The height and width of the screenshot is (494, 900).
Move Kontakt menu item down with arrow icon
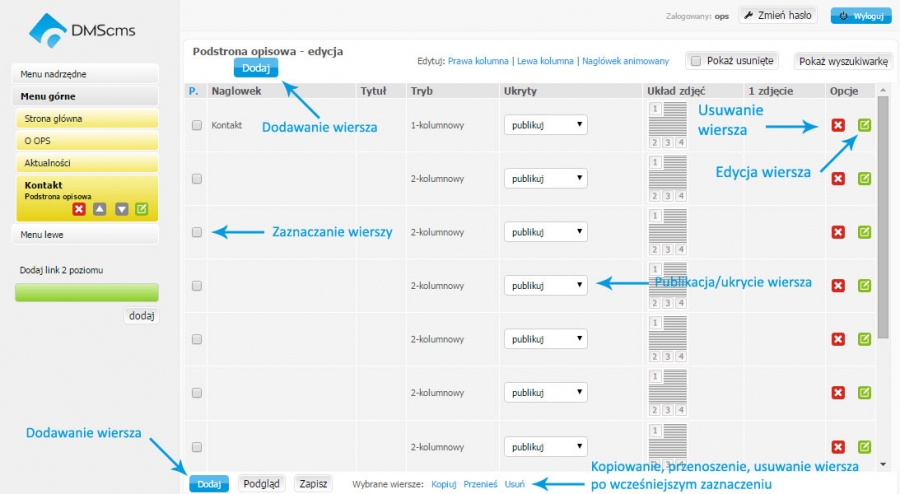click(x=121, y=209)
